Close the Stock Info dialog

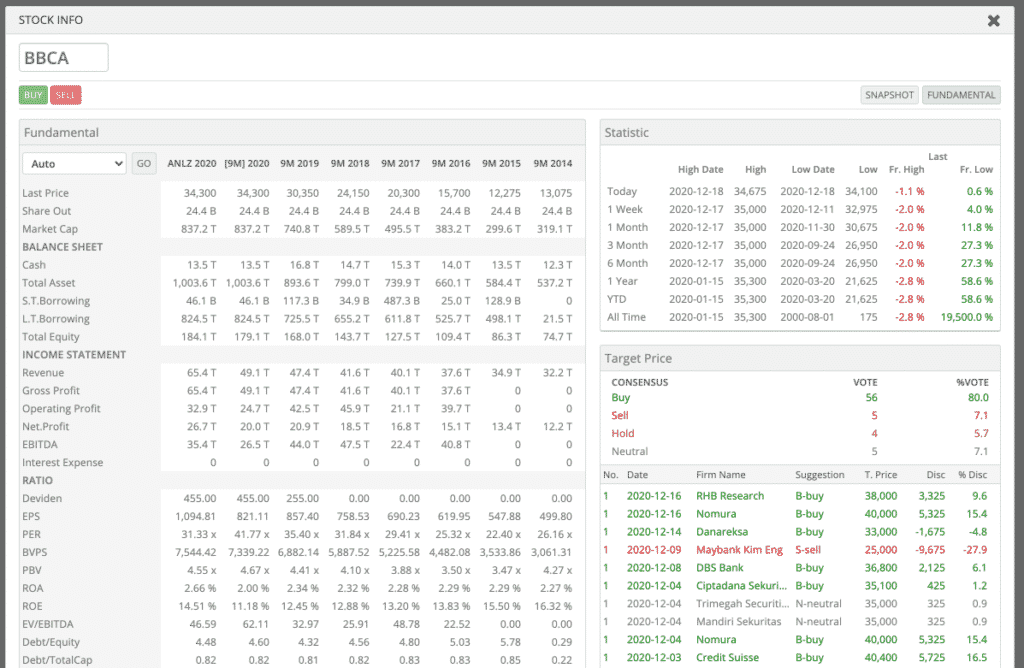click(x=993, y=20)
